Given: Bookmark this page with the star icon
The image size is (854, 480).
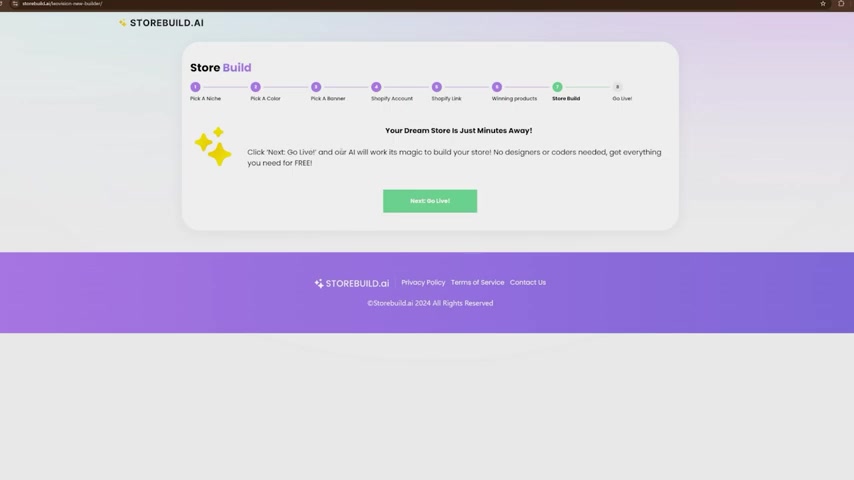Looking at the screenshot, I should 823,4.
